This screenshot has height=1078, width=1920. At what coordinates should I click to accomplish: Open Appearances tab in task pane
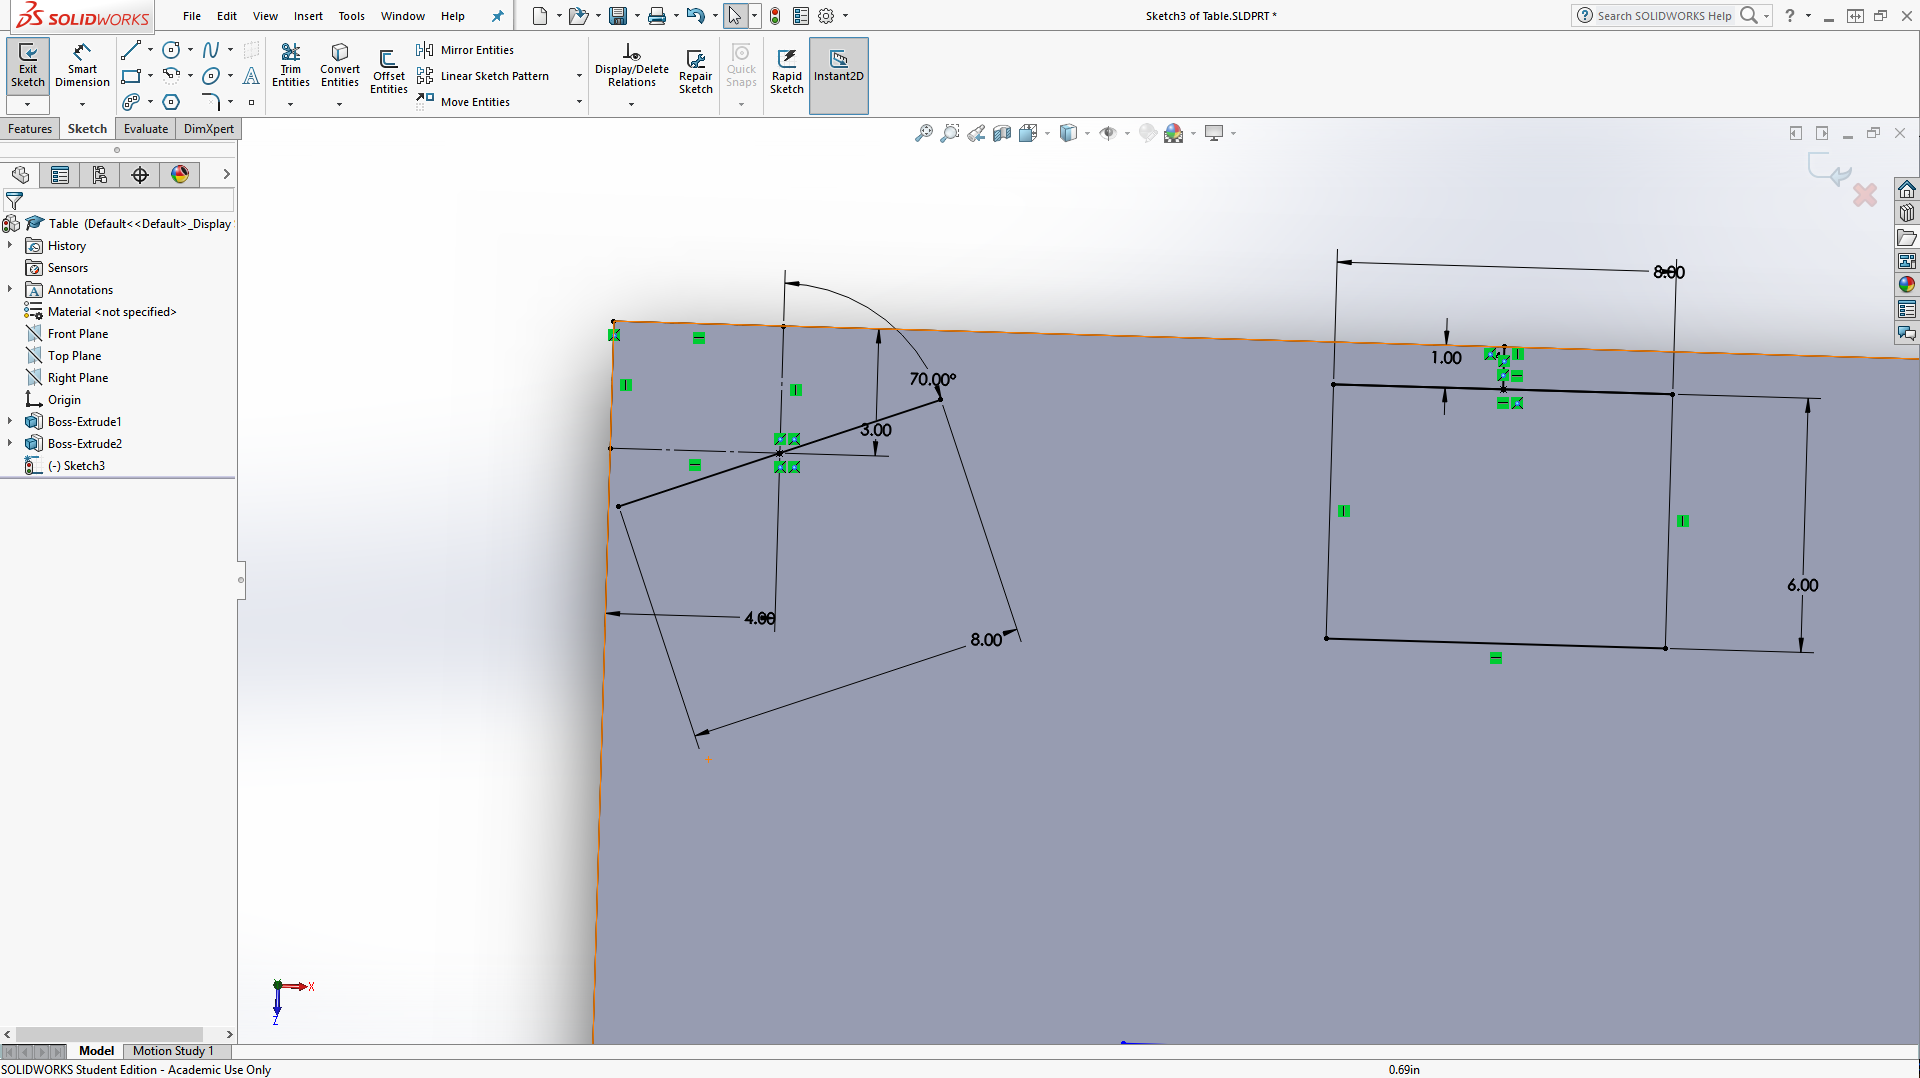[1907, 285]
